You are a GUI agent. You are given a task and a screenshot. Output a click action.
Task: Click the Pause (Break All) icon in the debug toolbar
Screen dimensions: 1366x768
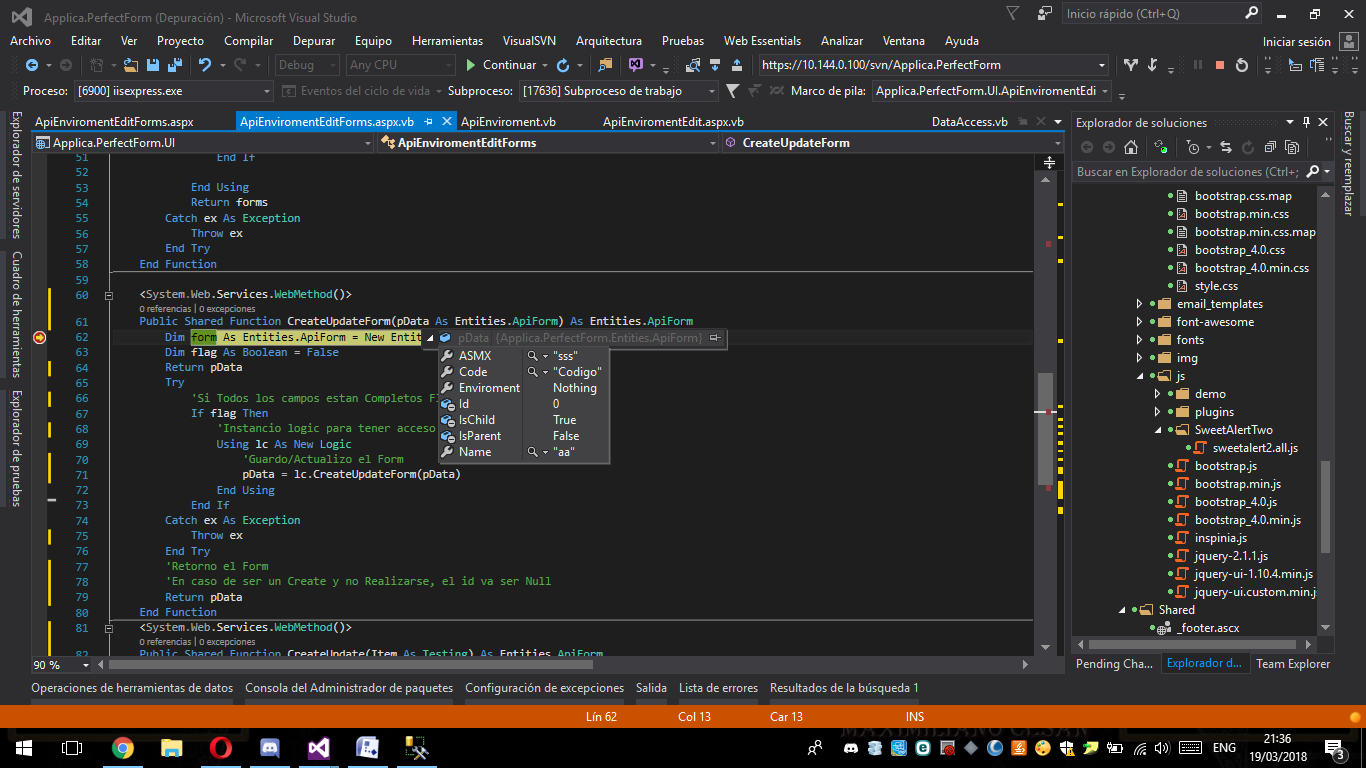coord(1197,65)
